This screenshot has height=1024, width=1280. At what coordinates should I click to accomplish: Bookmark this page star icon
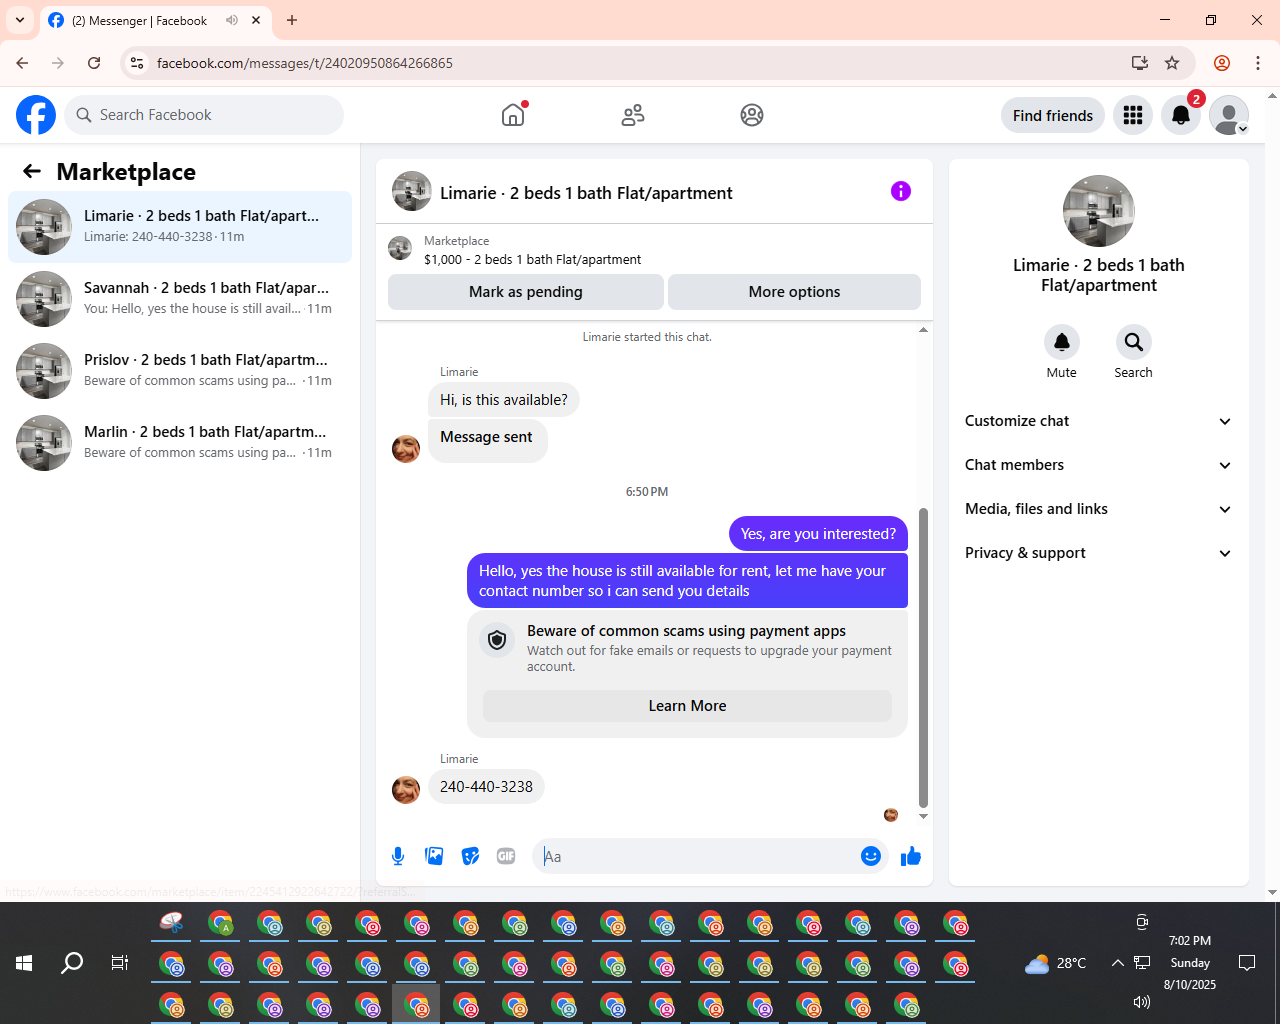pyautogui.click(x=1172, y=63)
